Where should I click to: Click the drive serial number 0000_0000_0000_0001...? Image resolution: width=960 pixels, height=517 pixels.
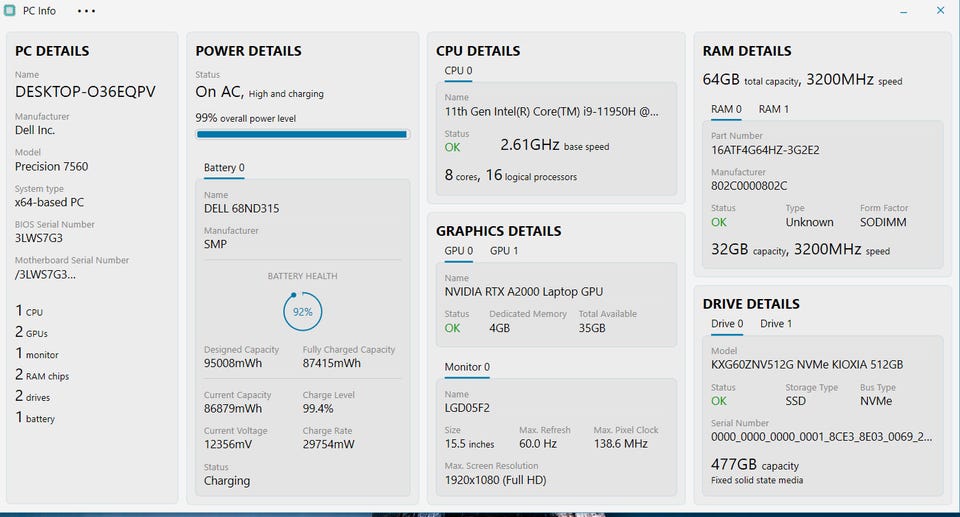pos(822,437)
